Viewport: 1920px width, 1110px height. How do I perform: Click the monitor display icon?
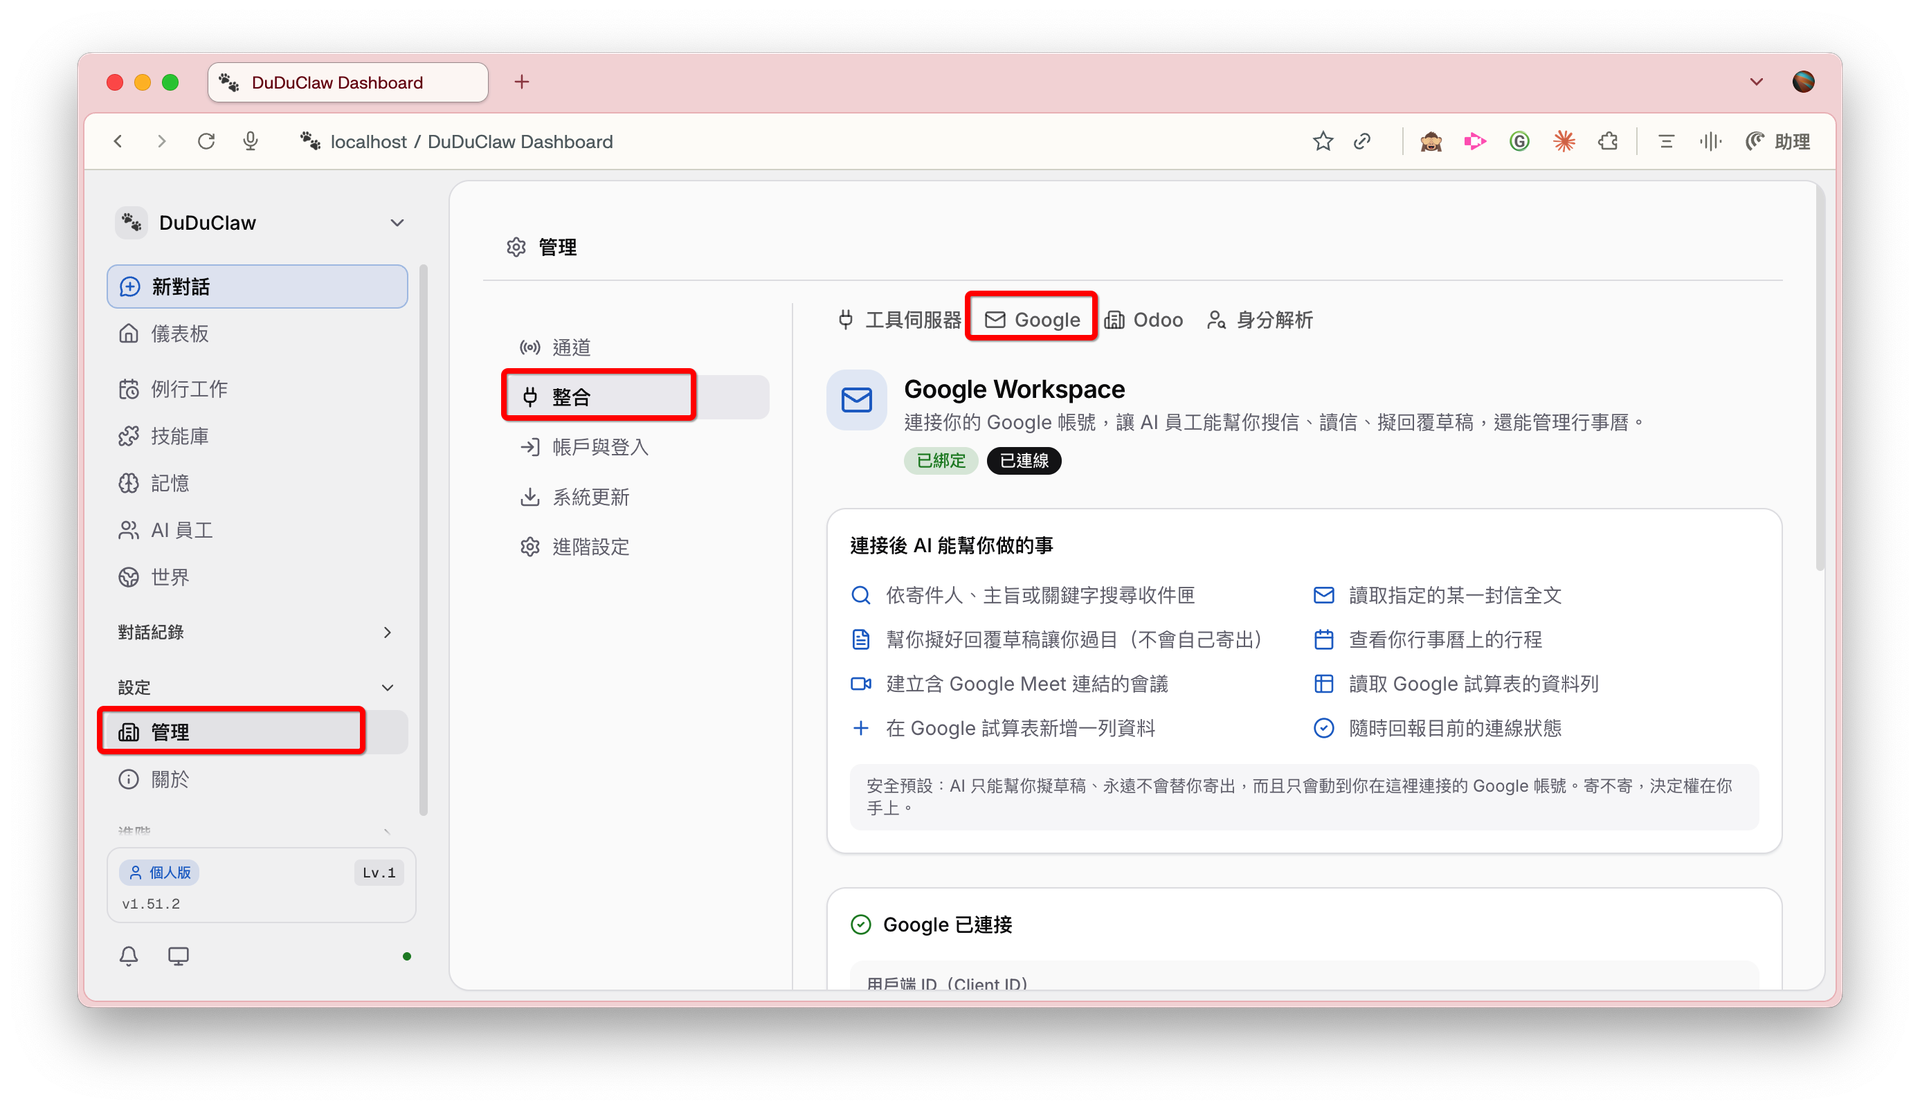tap(178, 956)
